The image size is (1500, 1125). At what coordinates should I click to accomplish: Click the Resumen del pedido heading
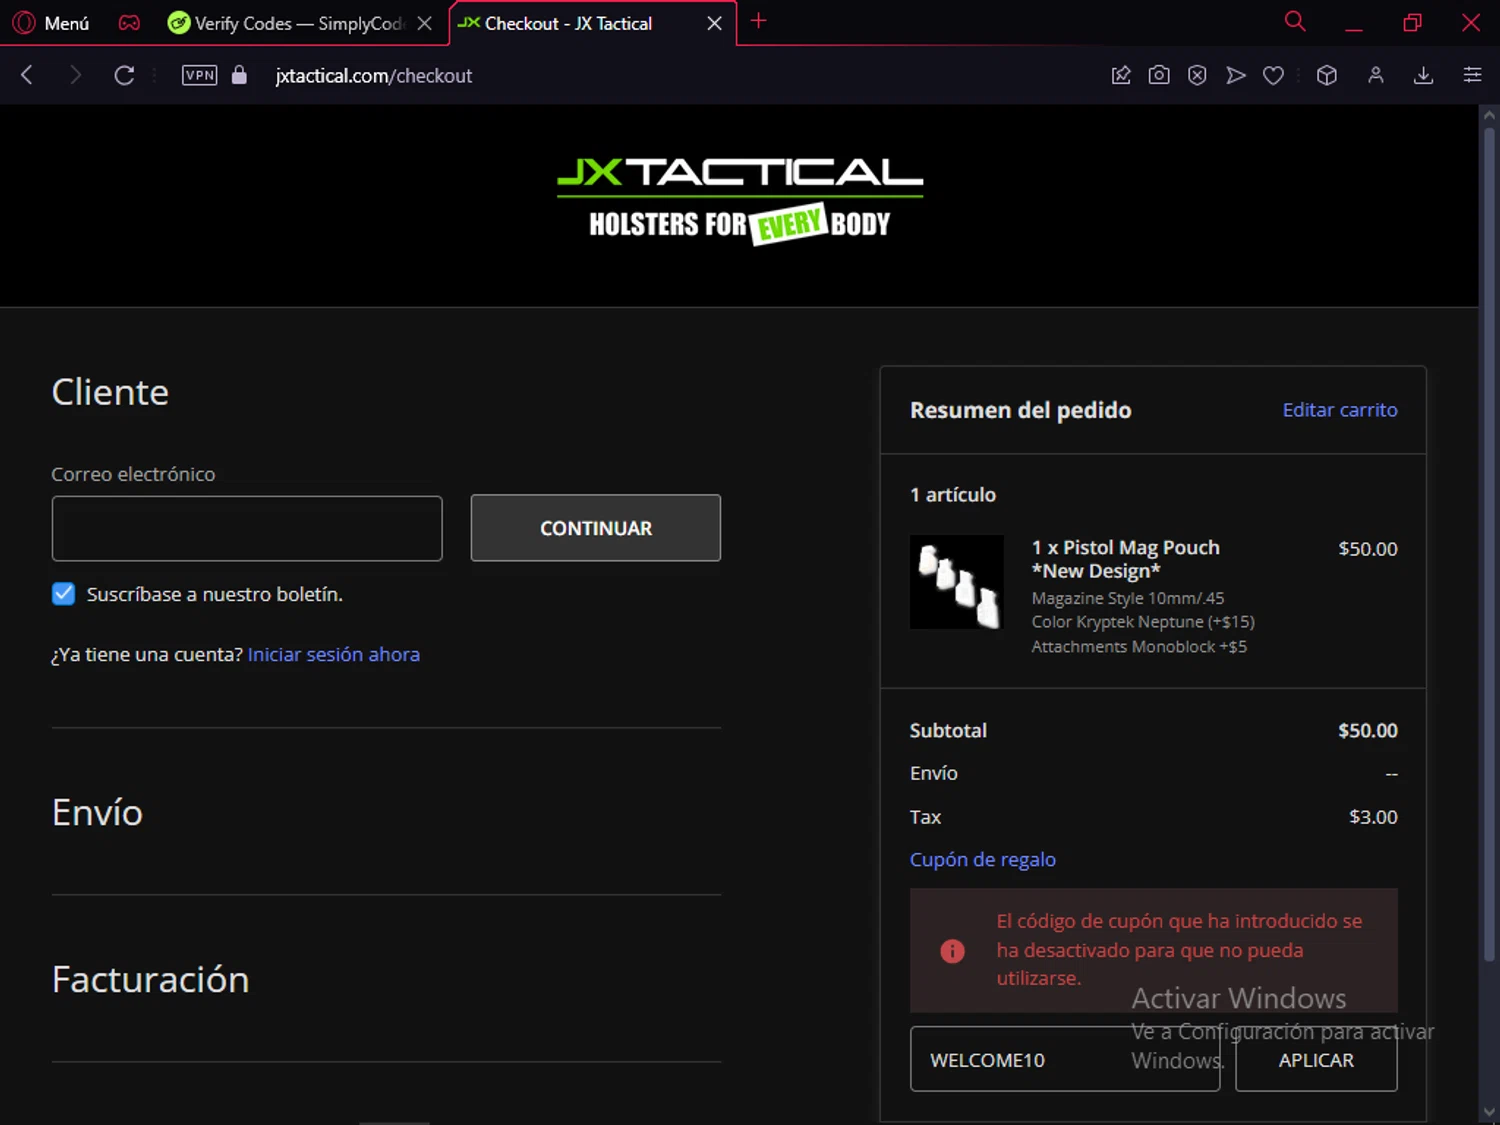click(1021, 410)
